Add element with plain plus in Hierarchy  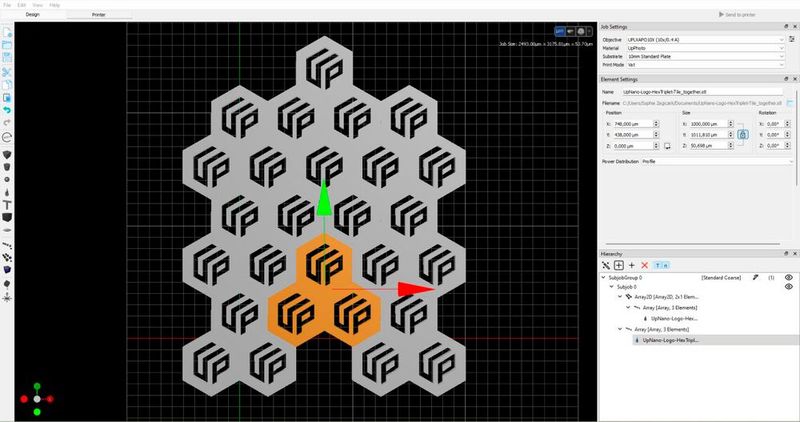[632, 265]
